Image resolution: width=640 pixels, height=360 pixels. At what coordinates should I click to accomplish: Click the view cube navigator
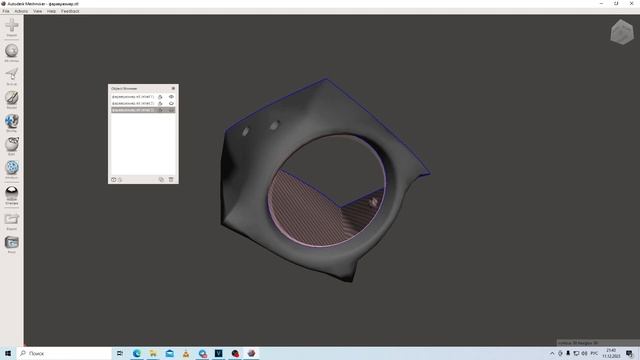coord(622,31)
